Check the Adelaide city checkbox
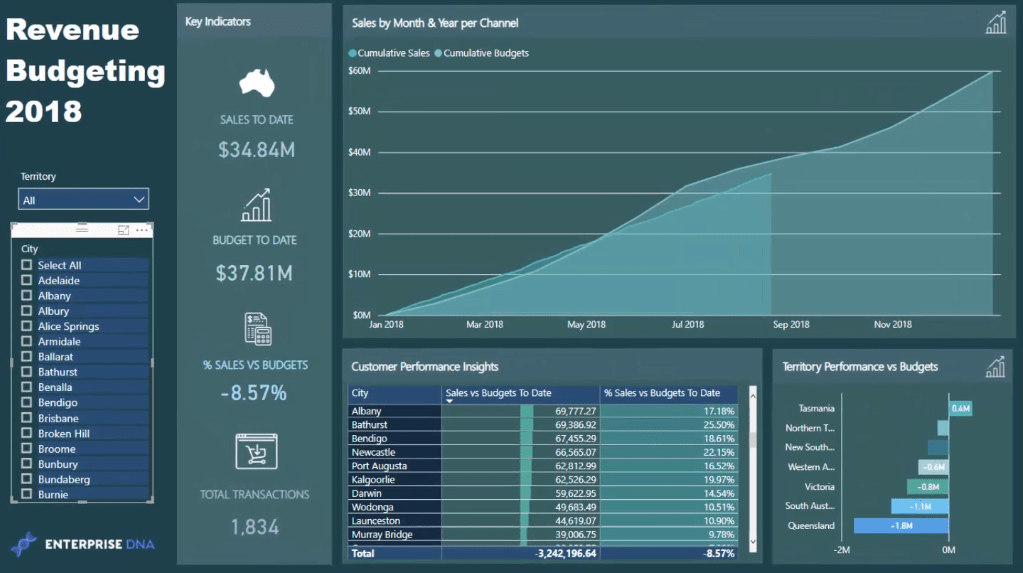The image size is (1023, 573). point(27,280)
